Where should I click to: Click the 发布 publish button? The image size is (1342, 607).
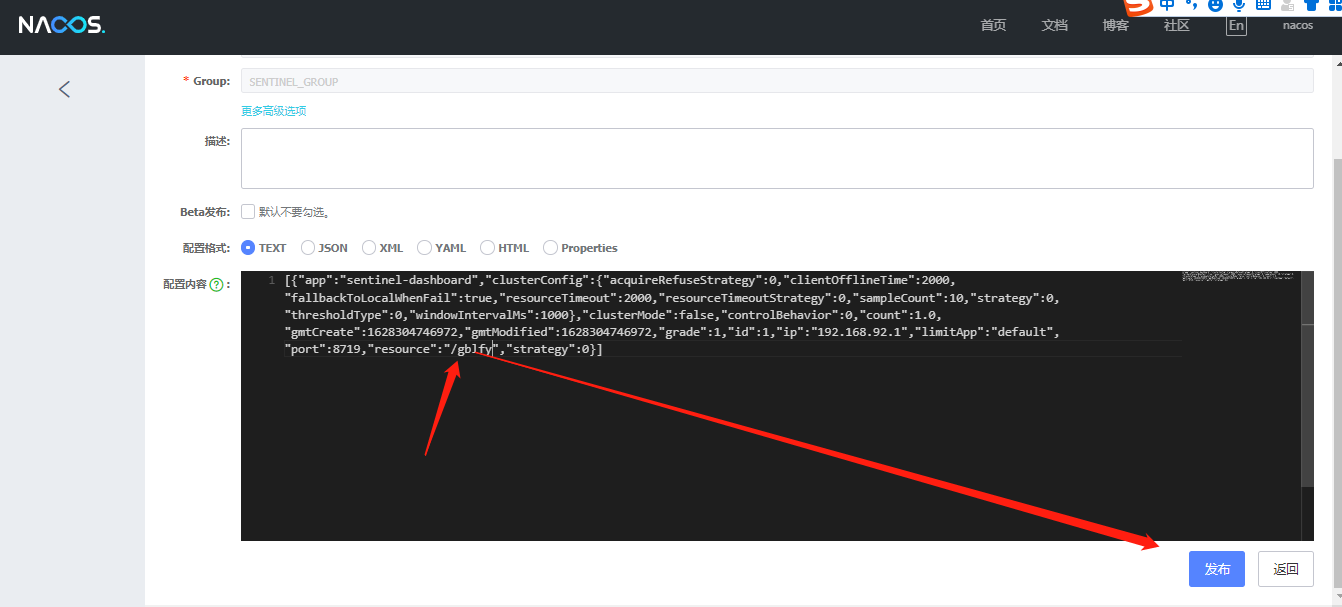point(1217,569)
